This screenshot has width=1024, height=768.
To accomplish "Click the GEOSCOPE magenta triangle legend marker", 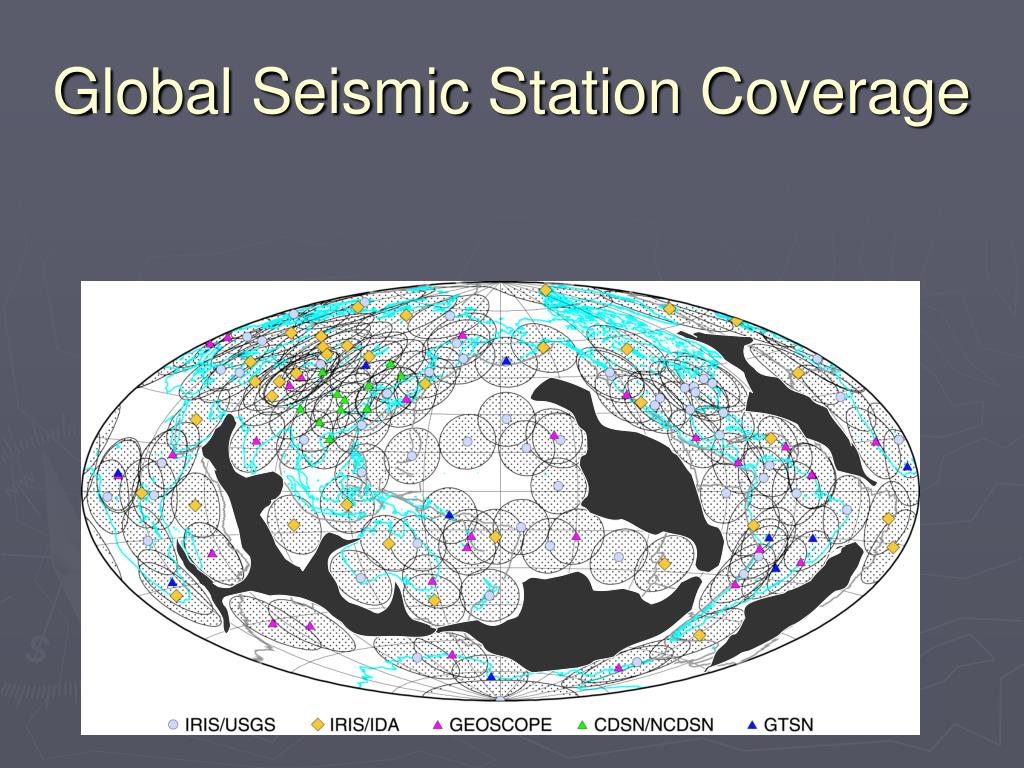I will click(438, 725).
